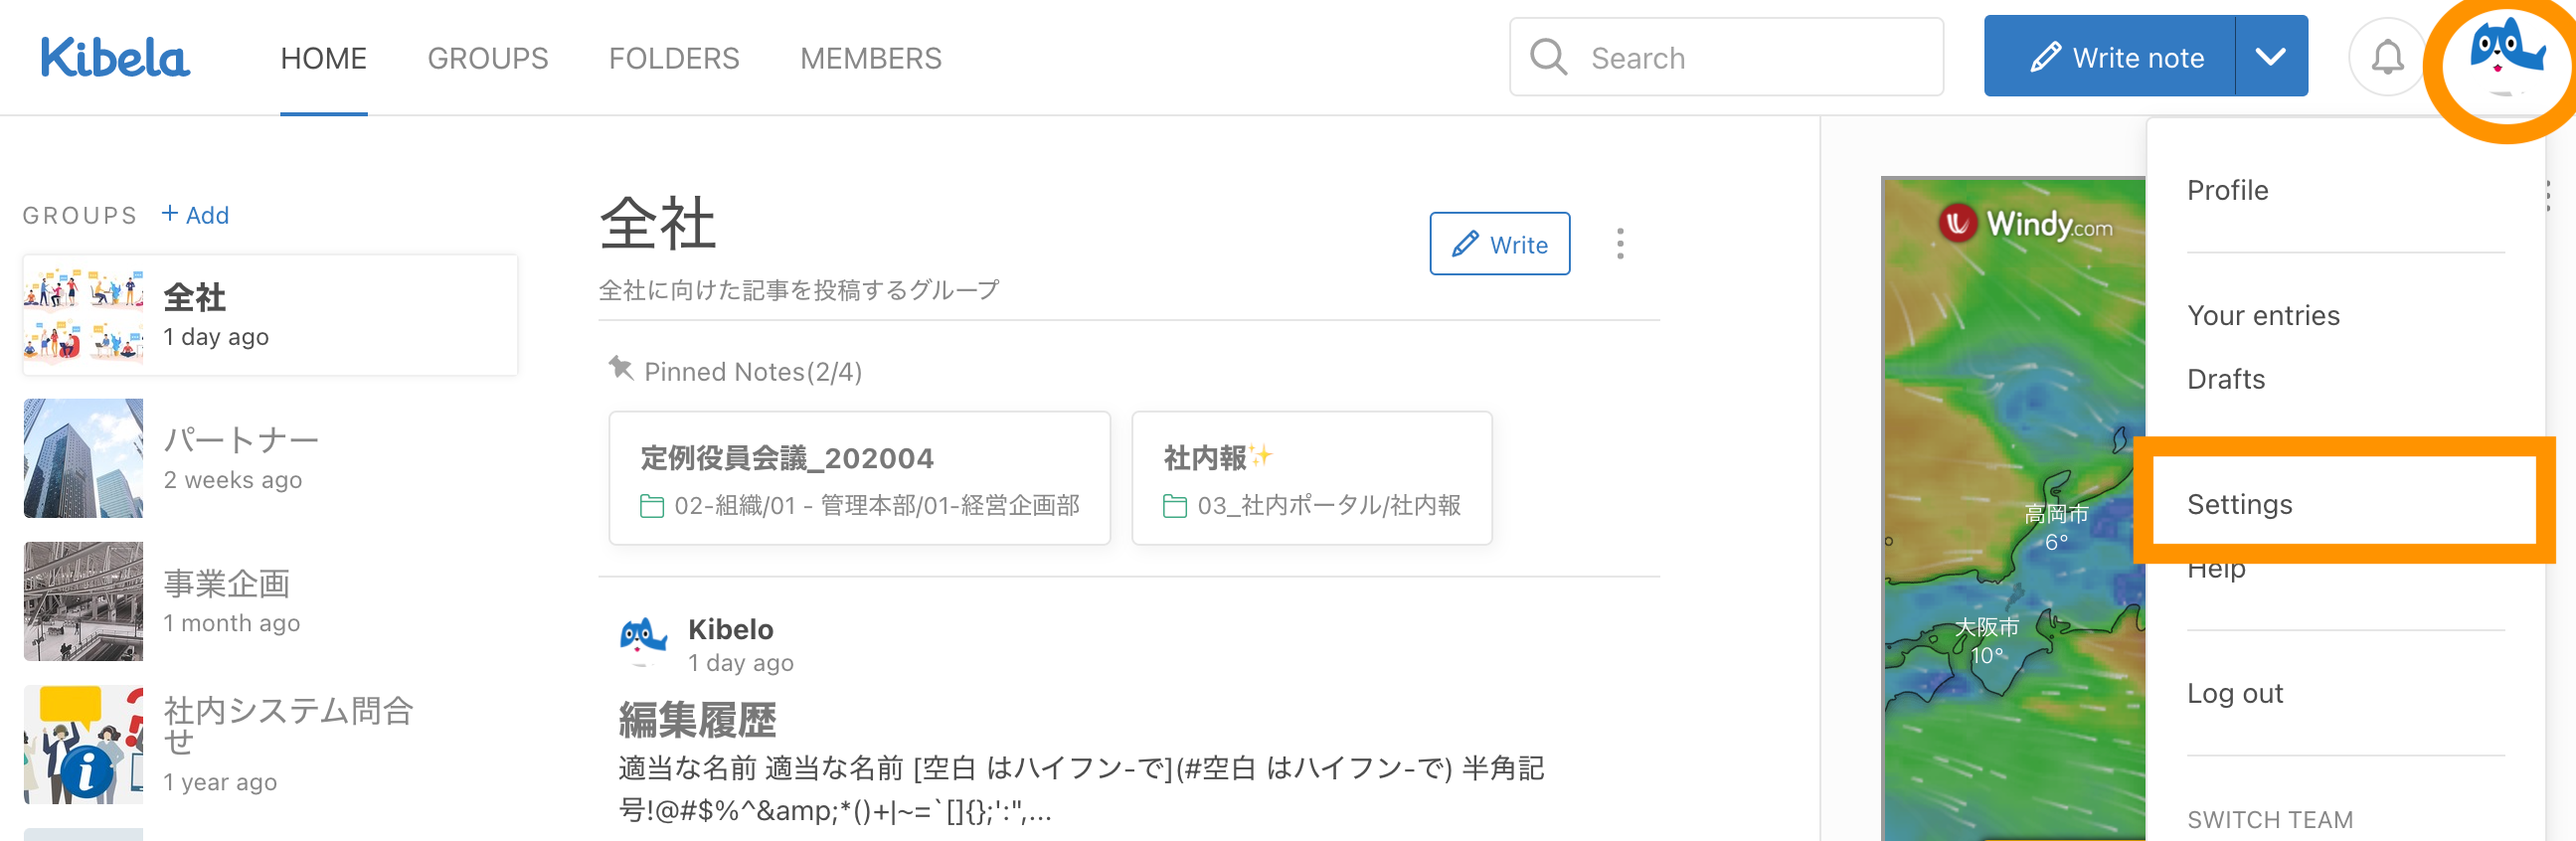This screenshot has width=2576, height=841.
Task: Open the パートナー group thumbnail
Action: pos(83,458)
